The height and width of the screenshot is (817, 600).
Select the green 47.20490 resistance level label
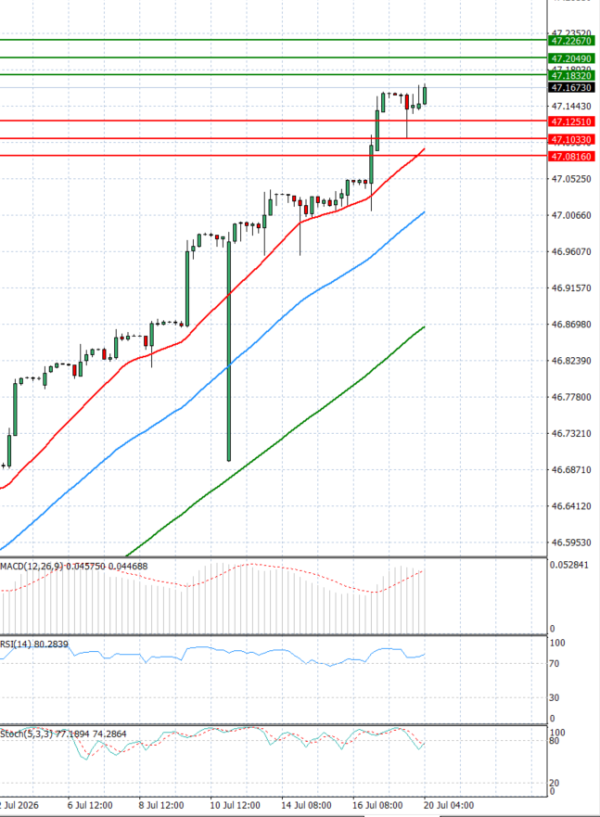[x=571, y=58]
